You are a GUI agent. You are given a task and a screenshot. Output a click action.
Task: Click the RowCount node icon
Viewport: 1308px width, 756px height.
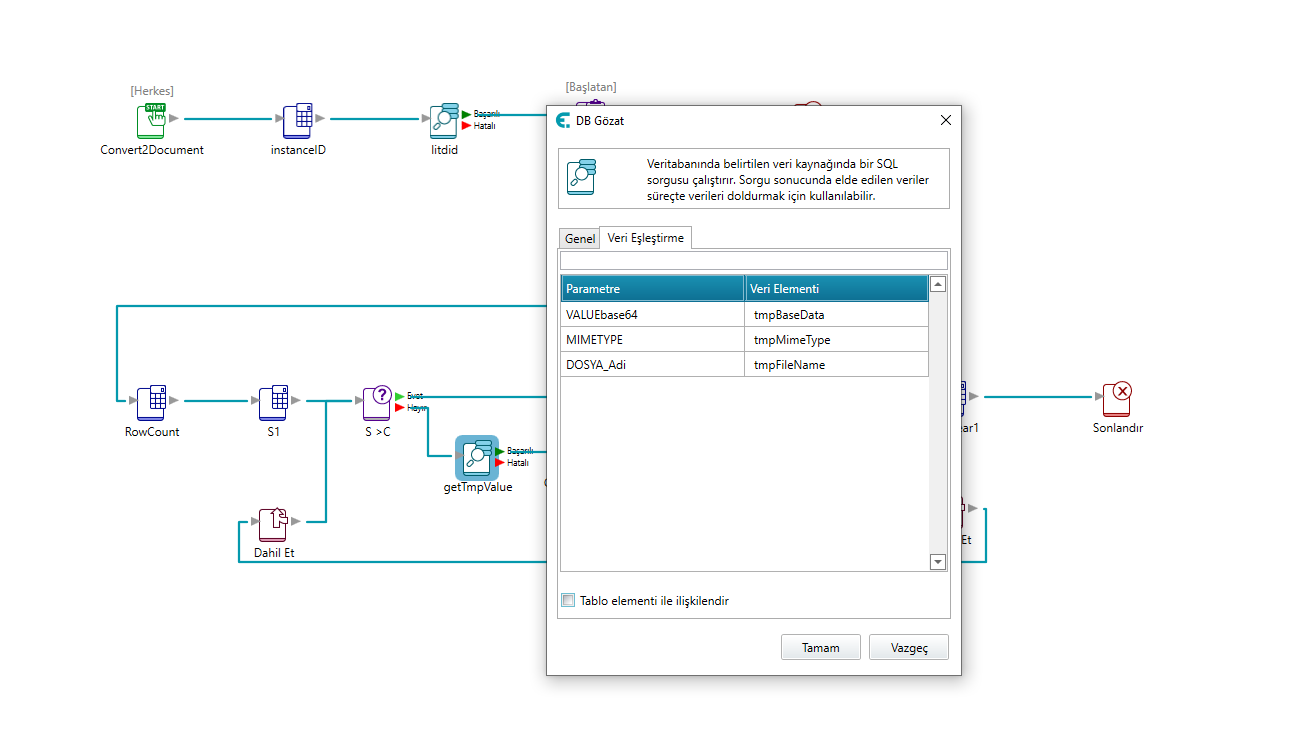151,401
